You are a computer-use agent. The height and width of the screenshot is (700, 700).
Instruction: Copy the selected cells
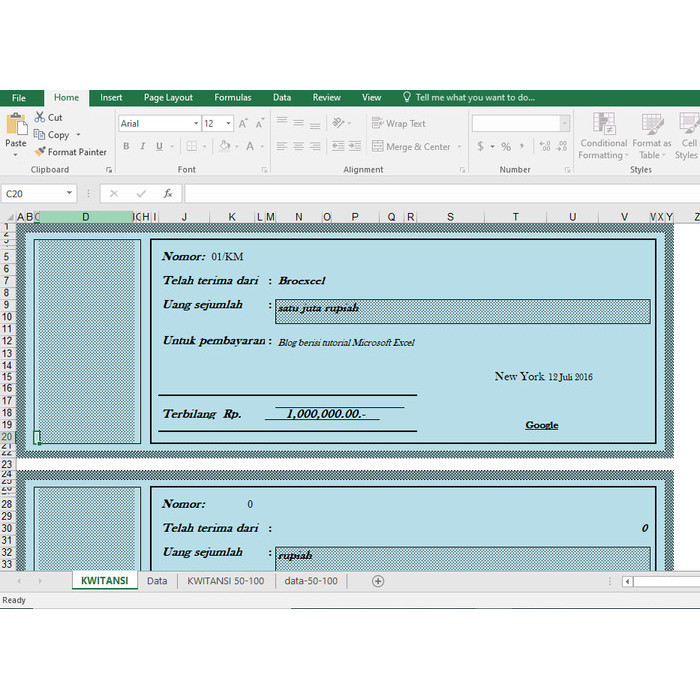52,135
